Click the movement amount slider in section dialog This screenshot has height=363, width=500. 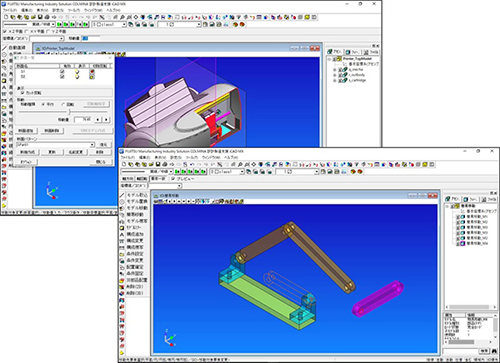(63, 112)
